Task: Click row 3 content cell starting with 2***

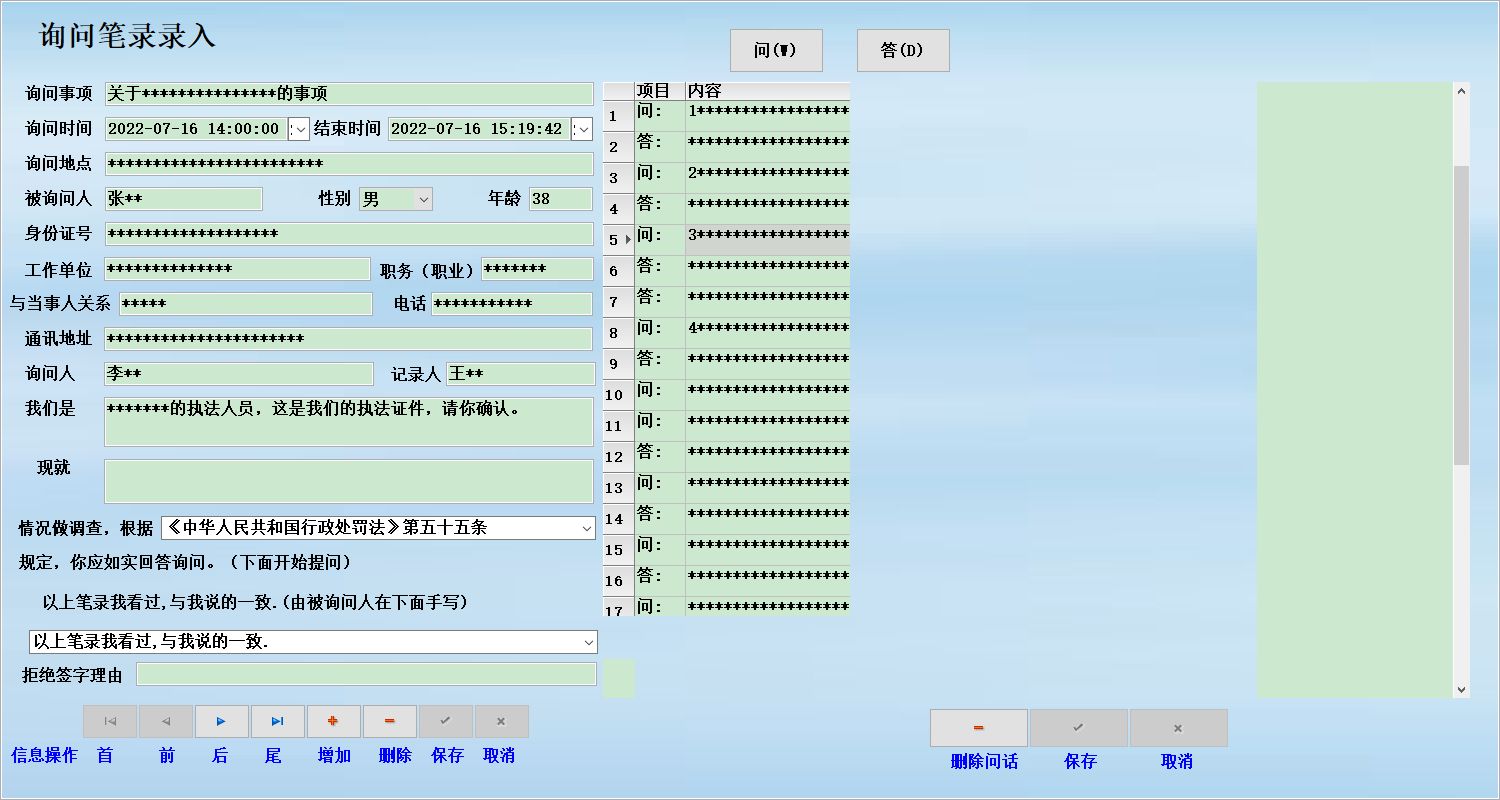Action: (x=767, y=178)
